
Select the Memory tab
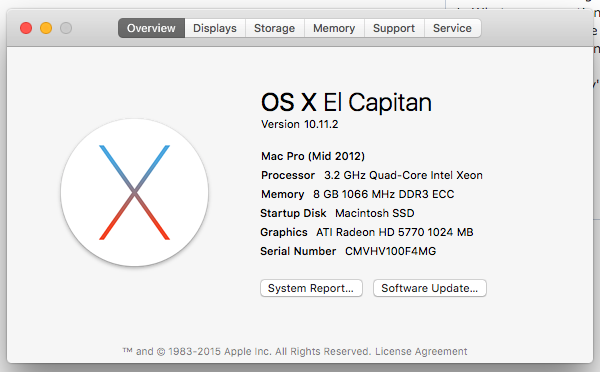coord(334,28)
